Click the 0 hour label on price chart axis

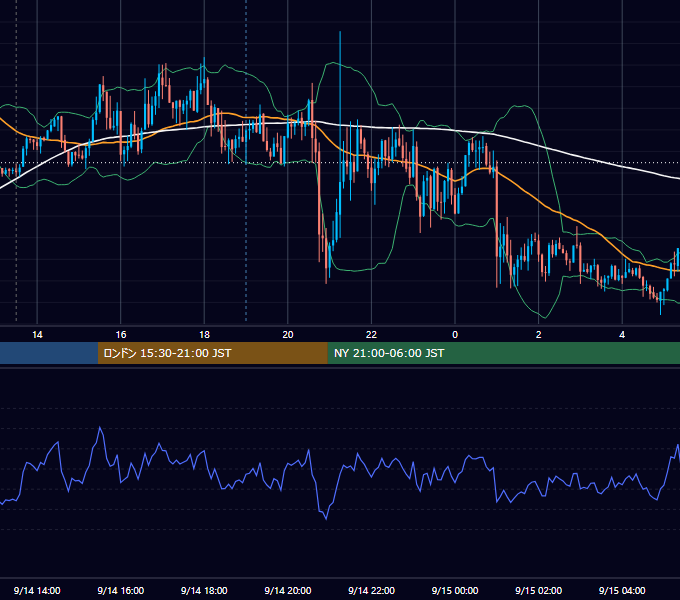[455, 335]
